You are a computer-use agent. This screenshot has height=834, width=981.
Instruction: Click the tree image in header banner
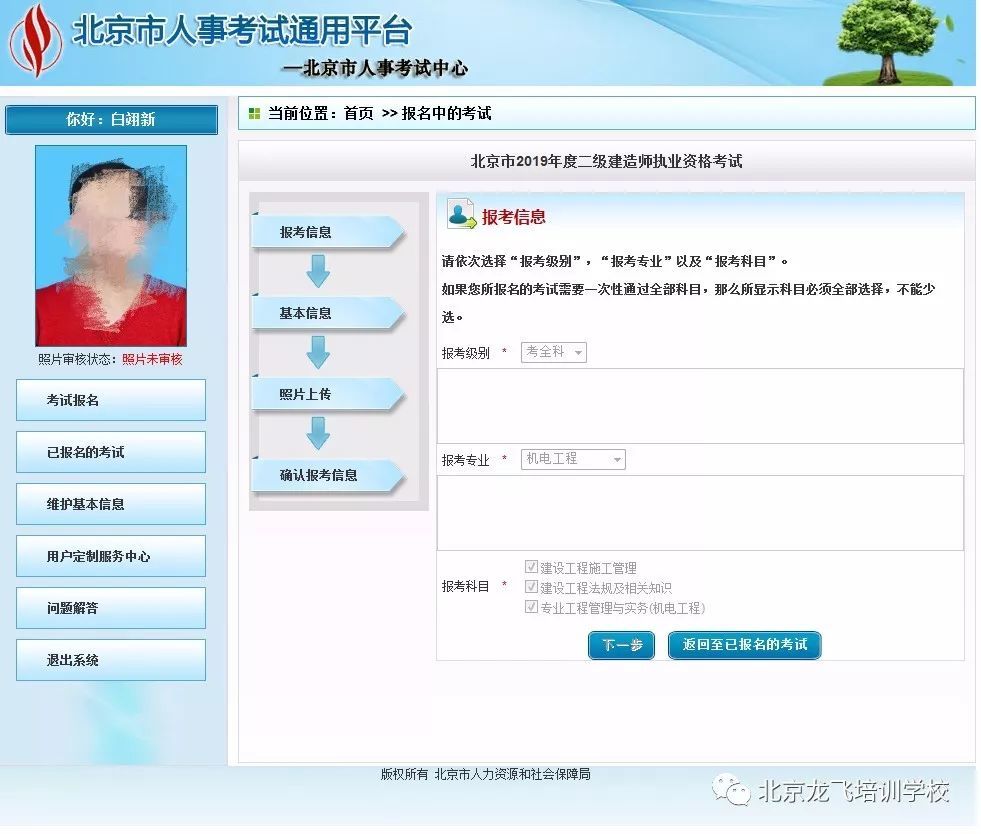coord(887,43)
